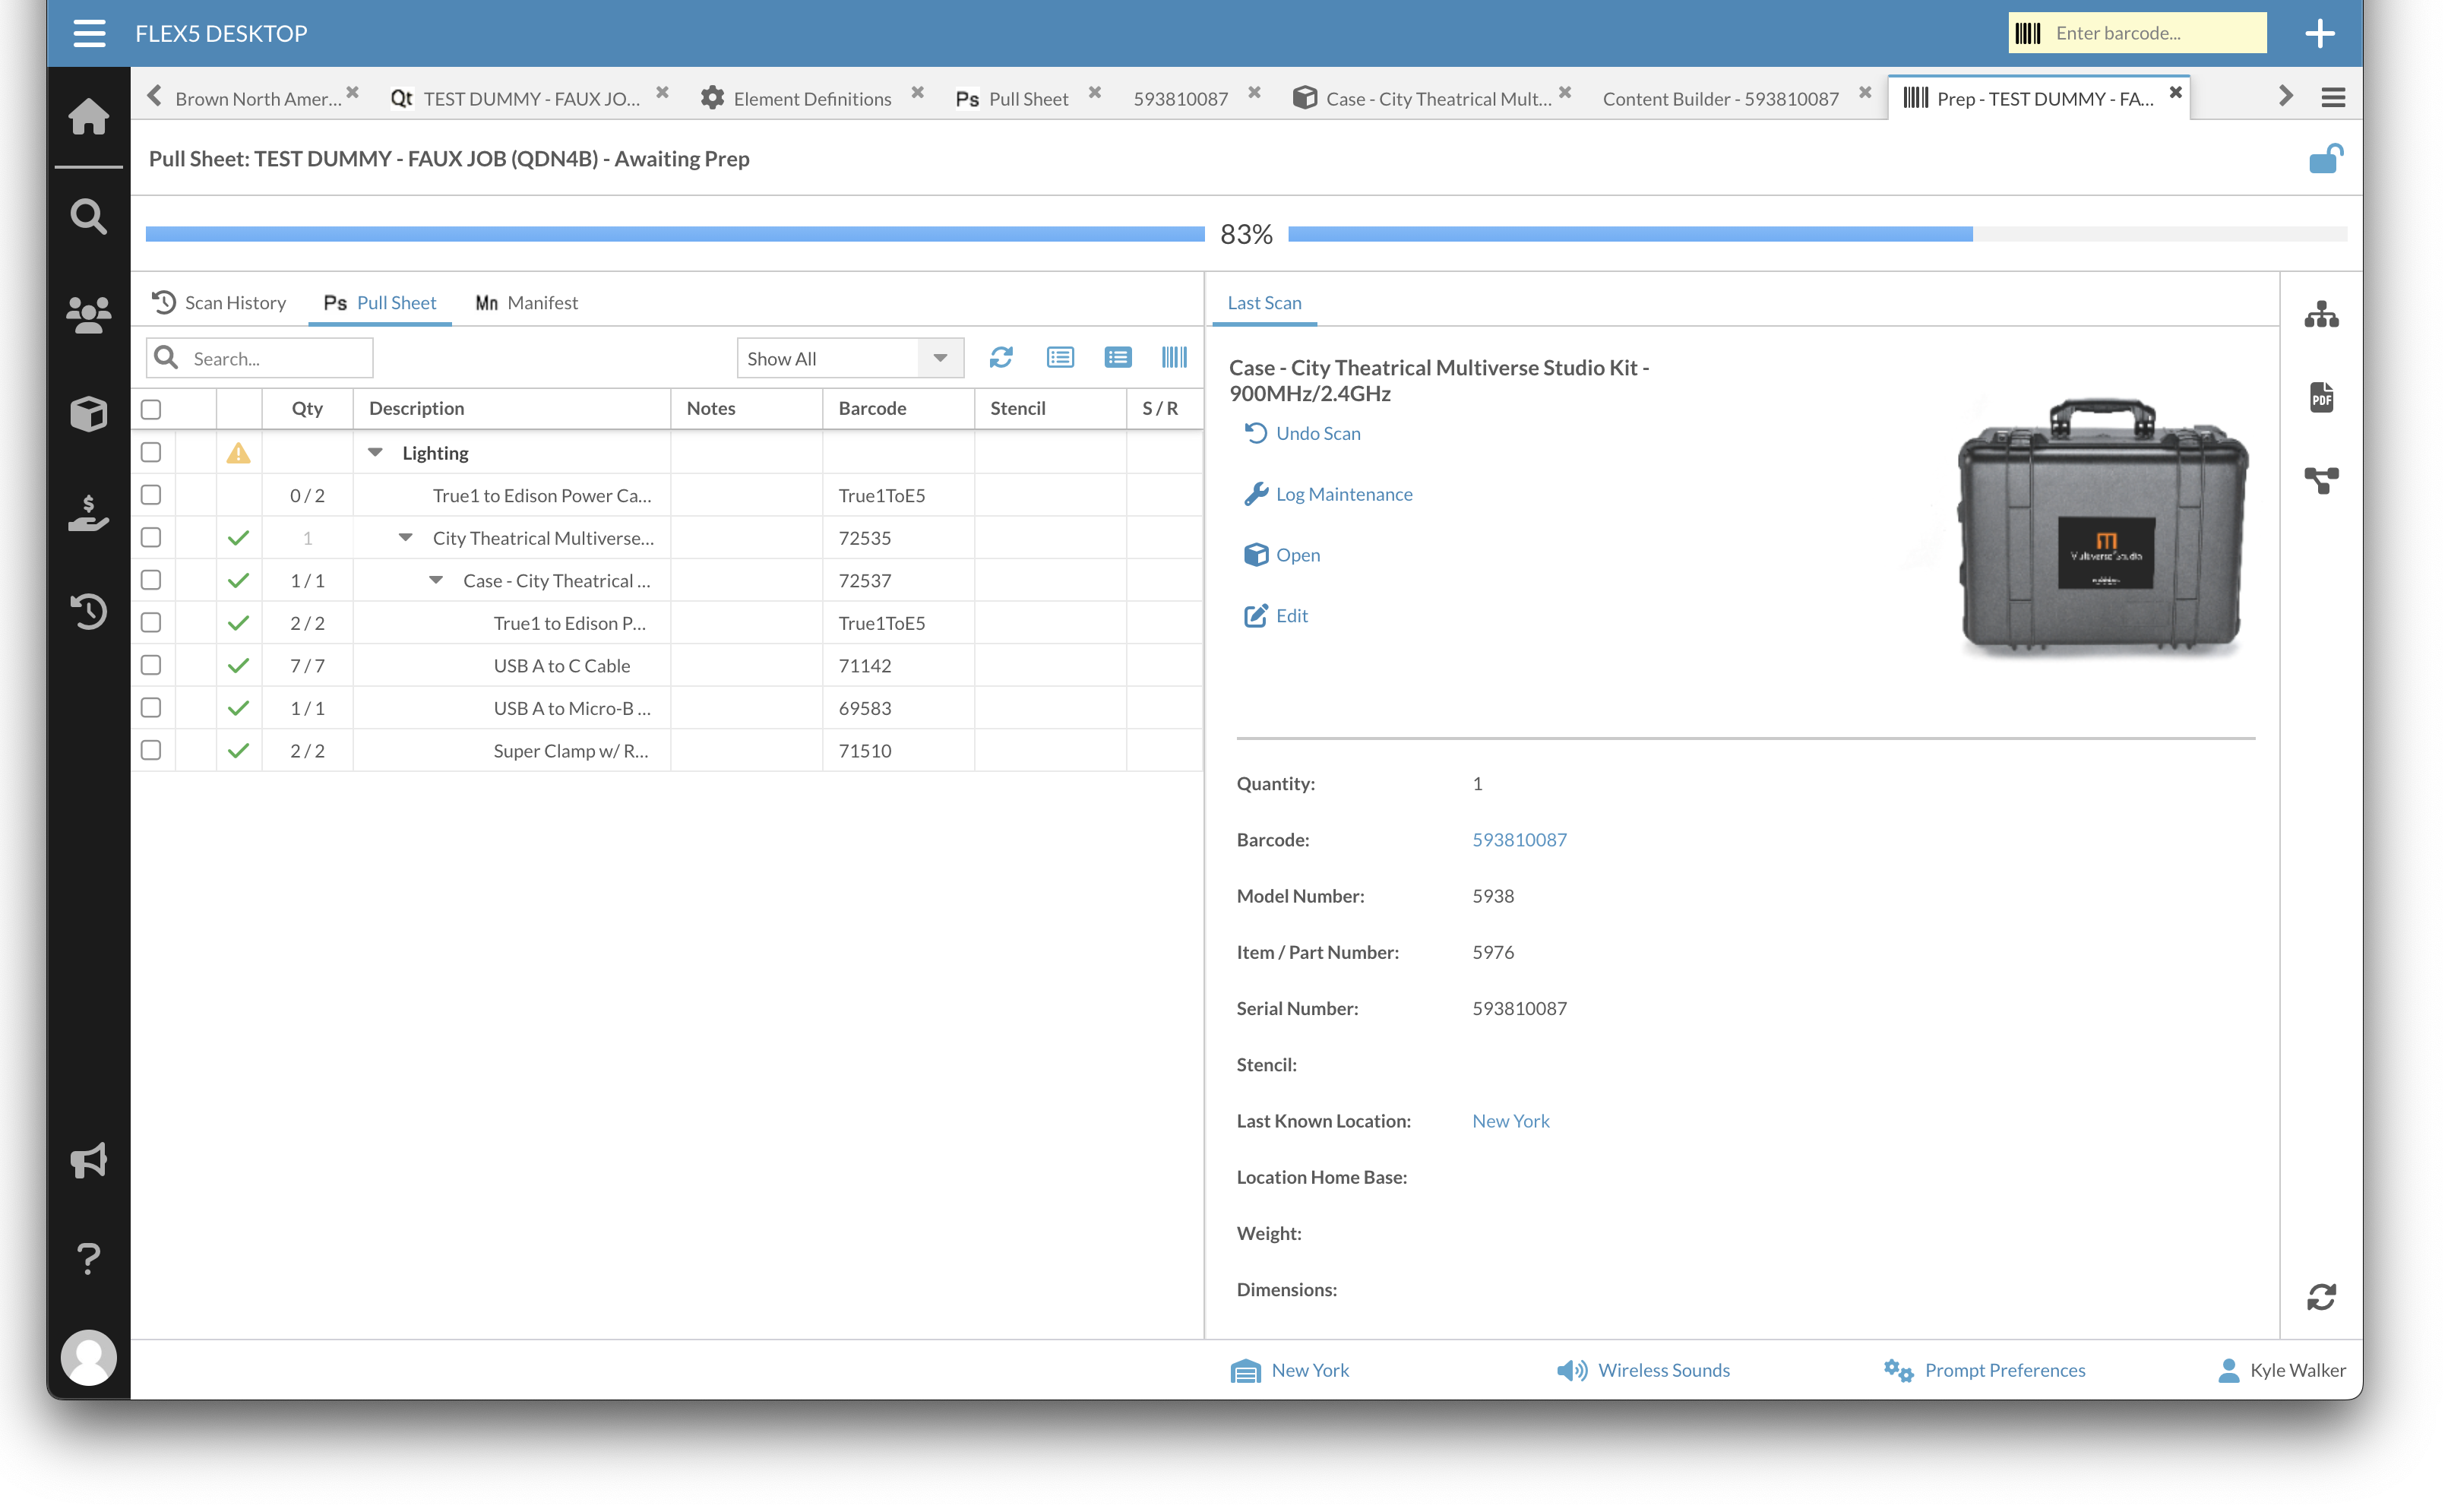Tick the select-all header checkbox
This screenshot has height=1512, width=2448.
click(151, 409)
